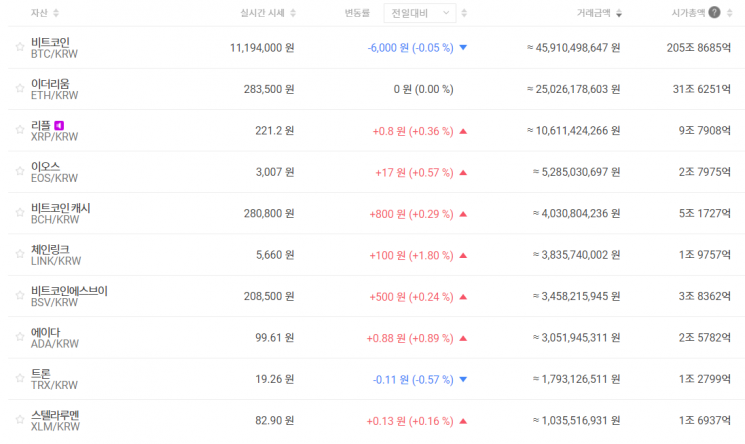Toggle the star for 리플 XRP/KRW
The width and height of the screenshot is (745, 444).
[19, 129]
